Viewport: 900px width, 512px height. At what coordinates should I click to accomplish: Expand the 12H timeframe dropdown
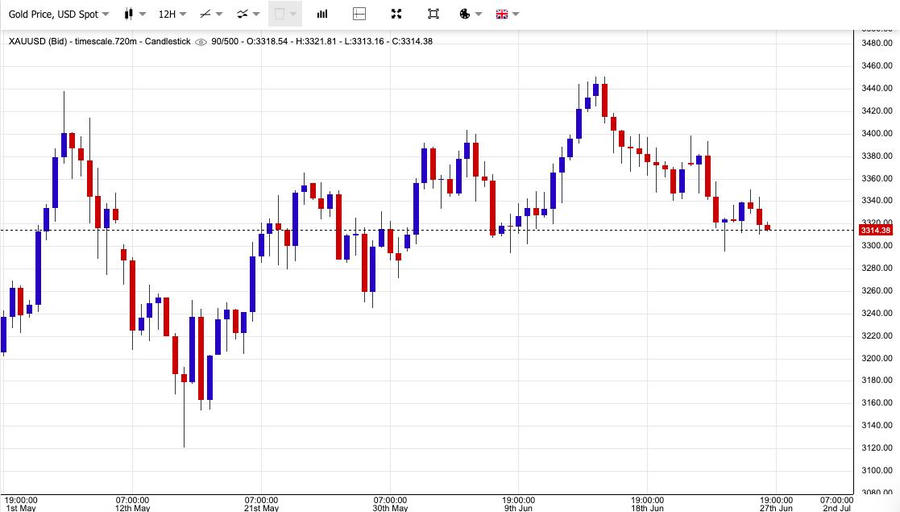point(172,14)
